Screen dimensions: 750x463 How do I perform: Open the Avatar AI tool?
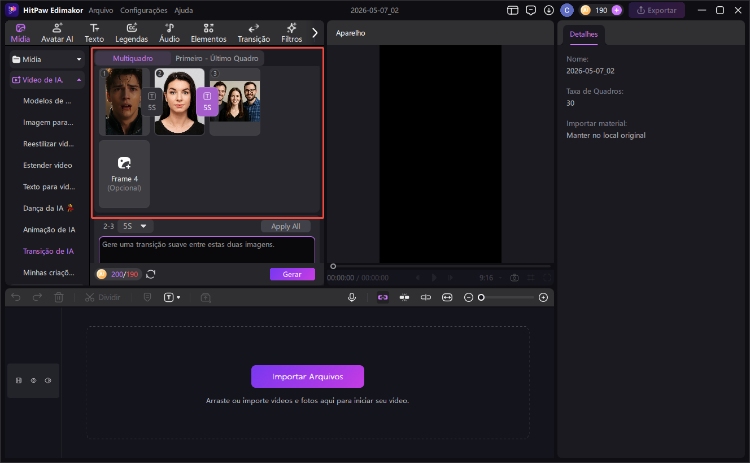(57, 33)
